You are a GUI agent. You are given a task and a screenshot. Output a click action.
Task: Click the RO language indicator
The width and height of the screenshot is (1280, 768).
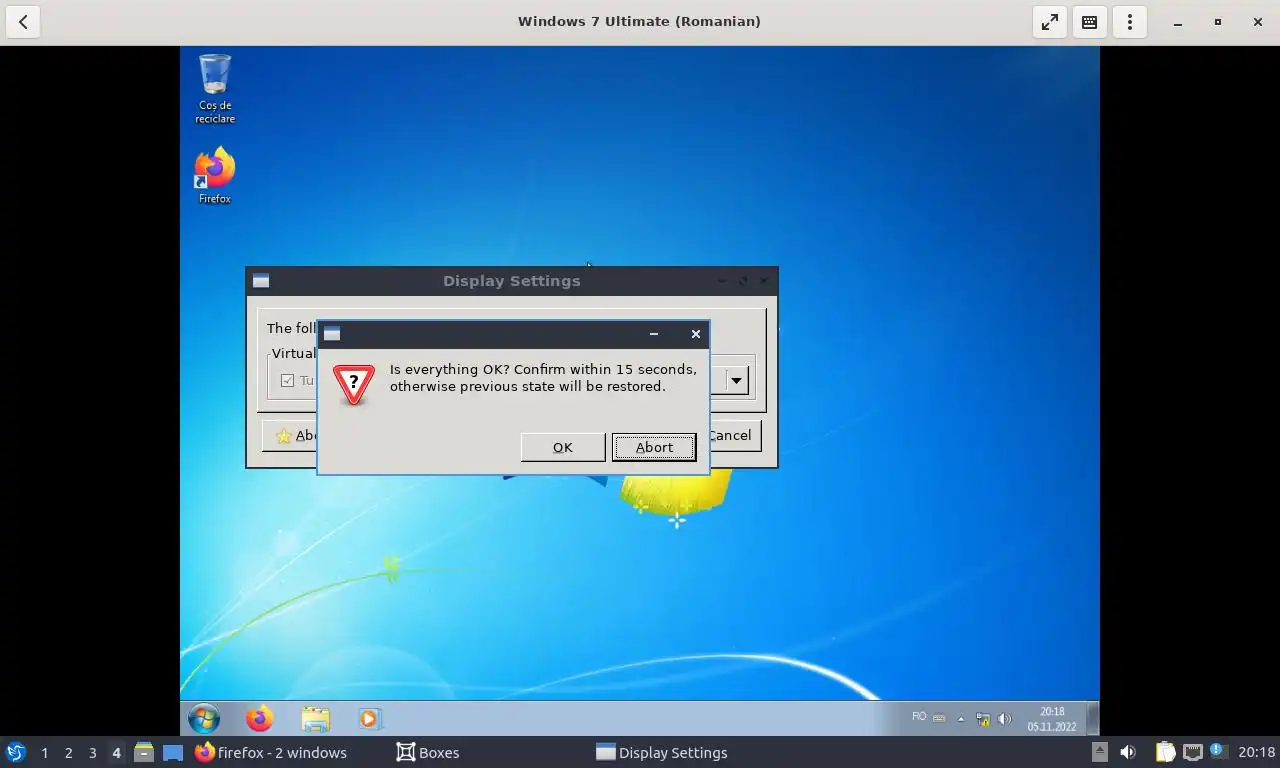[919, 717]
